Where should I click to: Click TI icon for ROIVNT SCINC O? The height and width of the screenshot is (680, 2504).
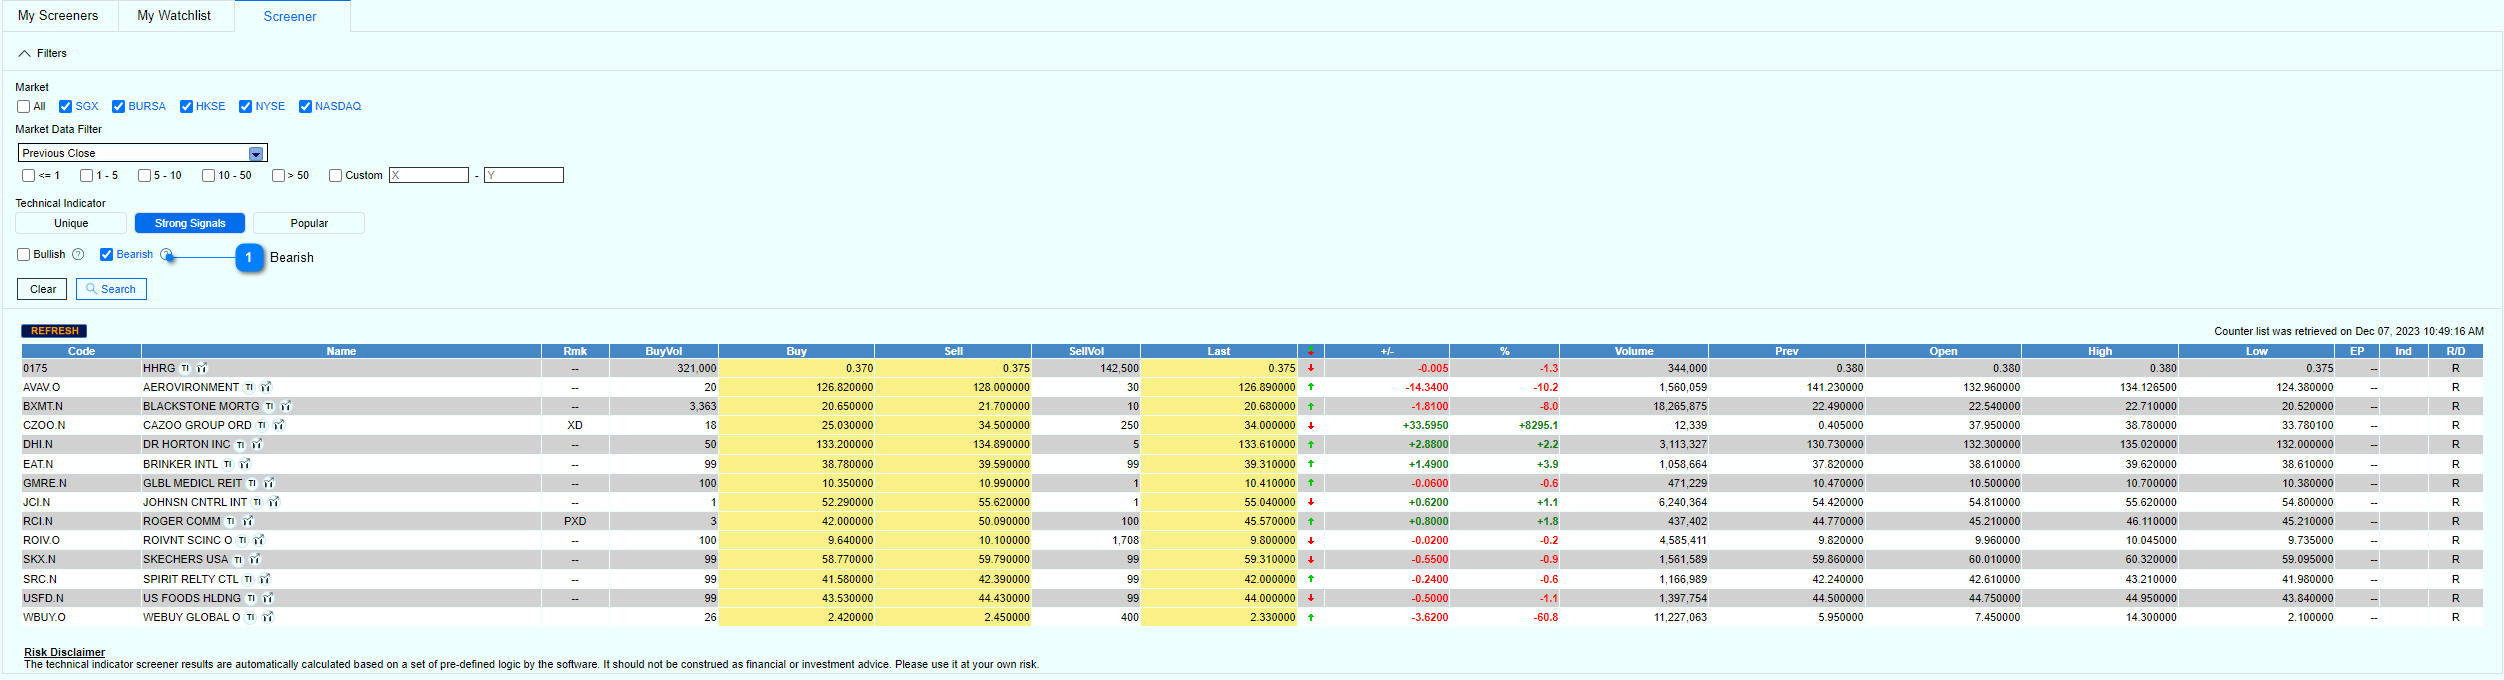(x=242, y=540)
